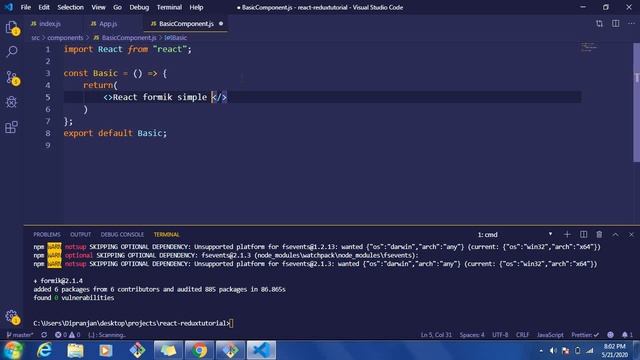Screen dimensions: 640x360
Task: Open the Edit menu
Action: (44, 7)
